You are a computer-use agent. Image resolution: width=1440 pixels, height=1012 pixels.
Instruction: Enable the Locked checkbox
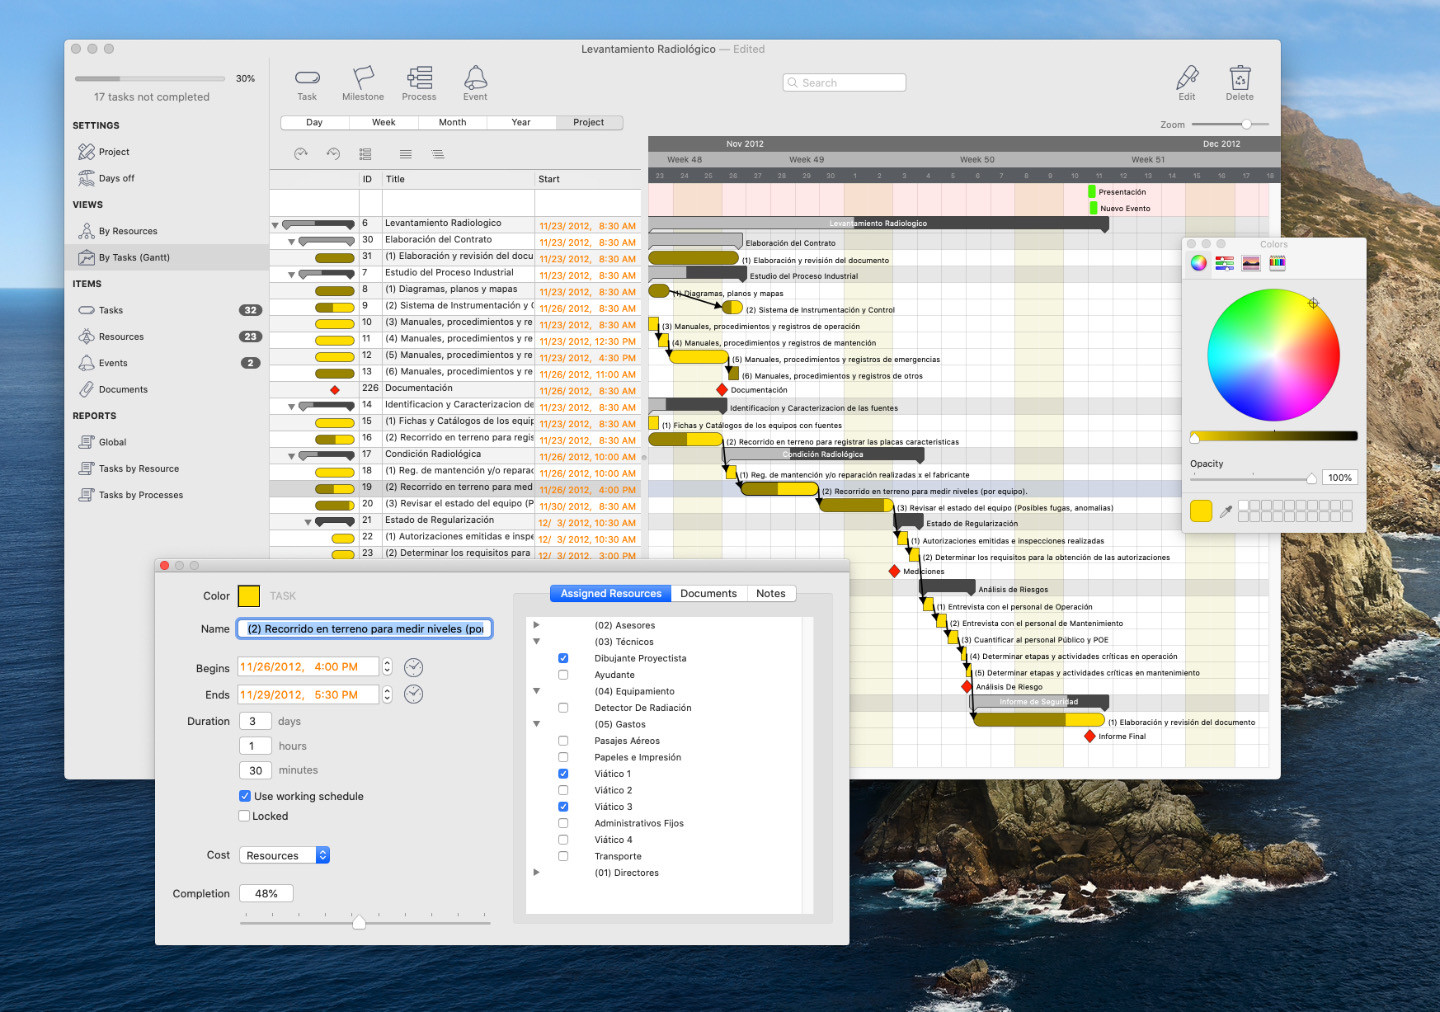click(x=245, y=816)
